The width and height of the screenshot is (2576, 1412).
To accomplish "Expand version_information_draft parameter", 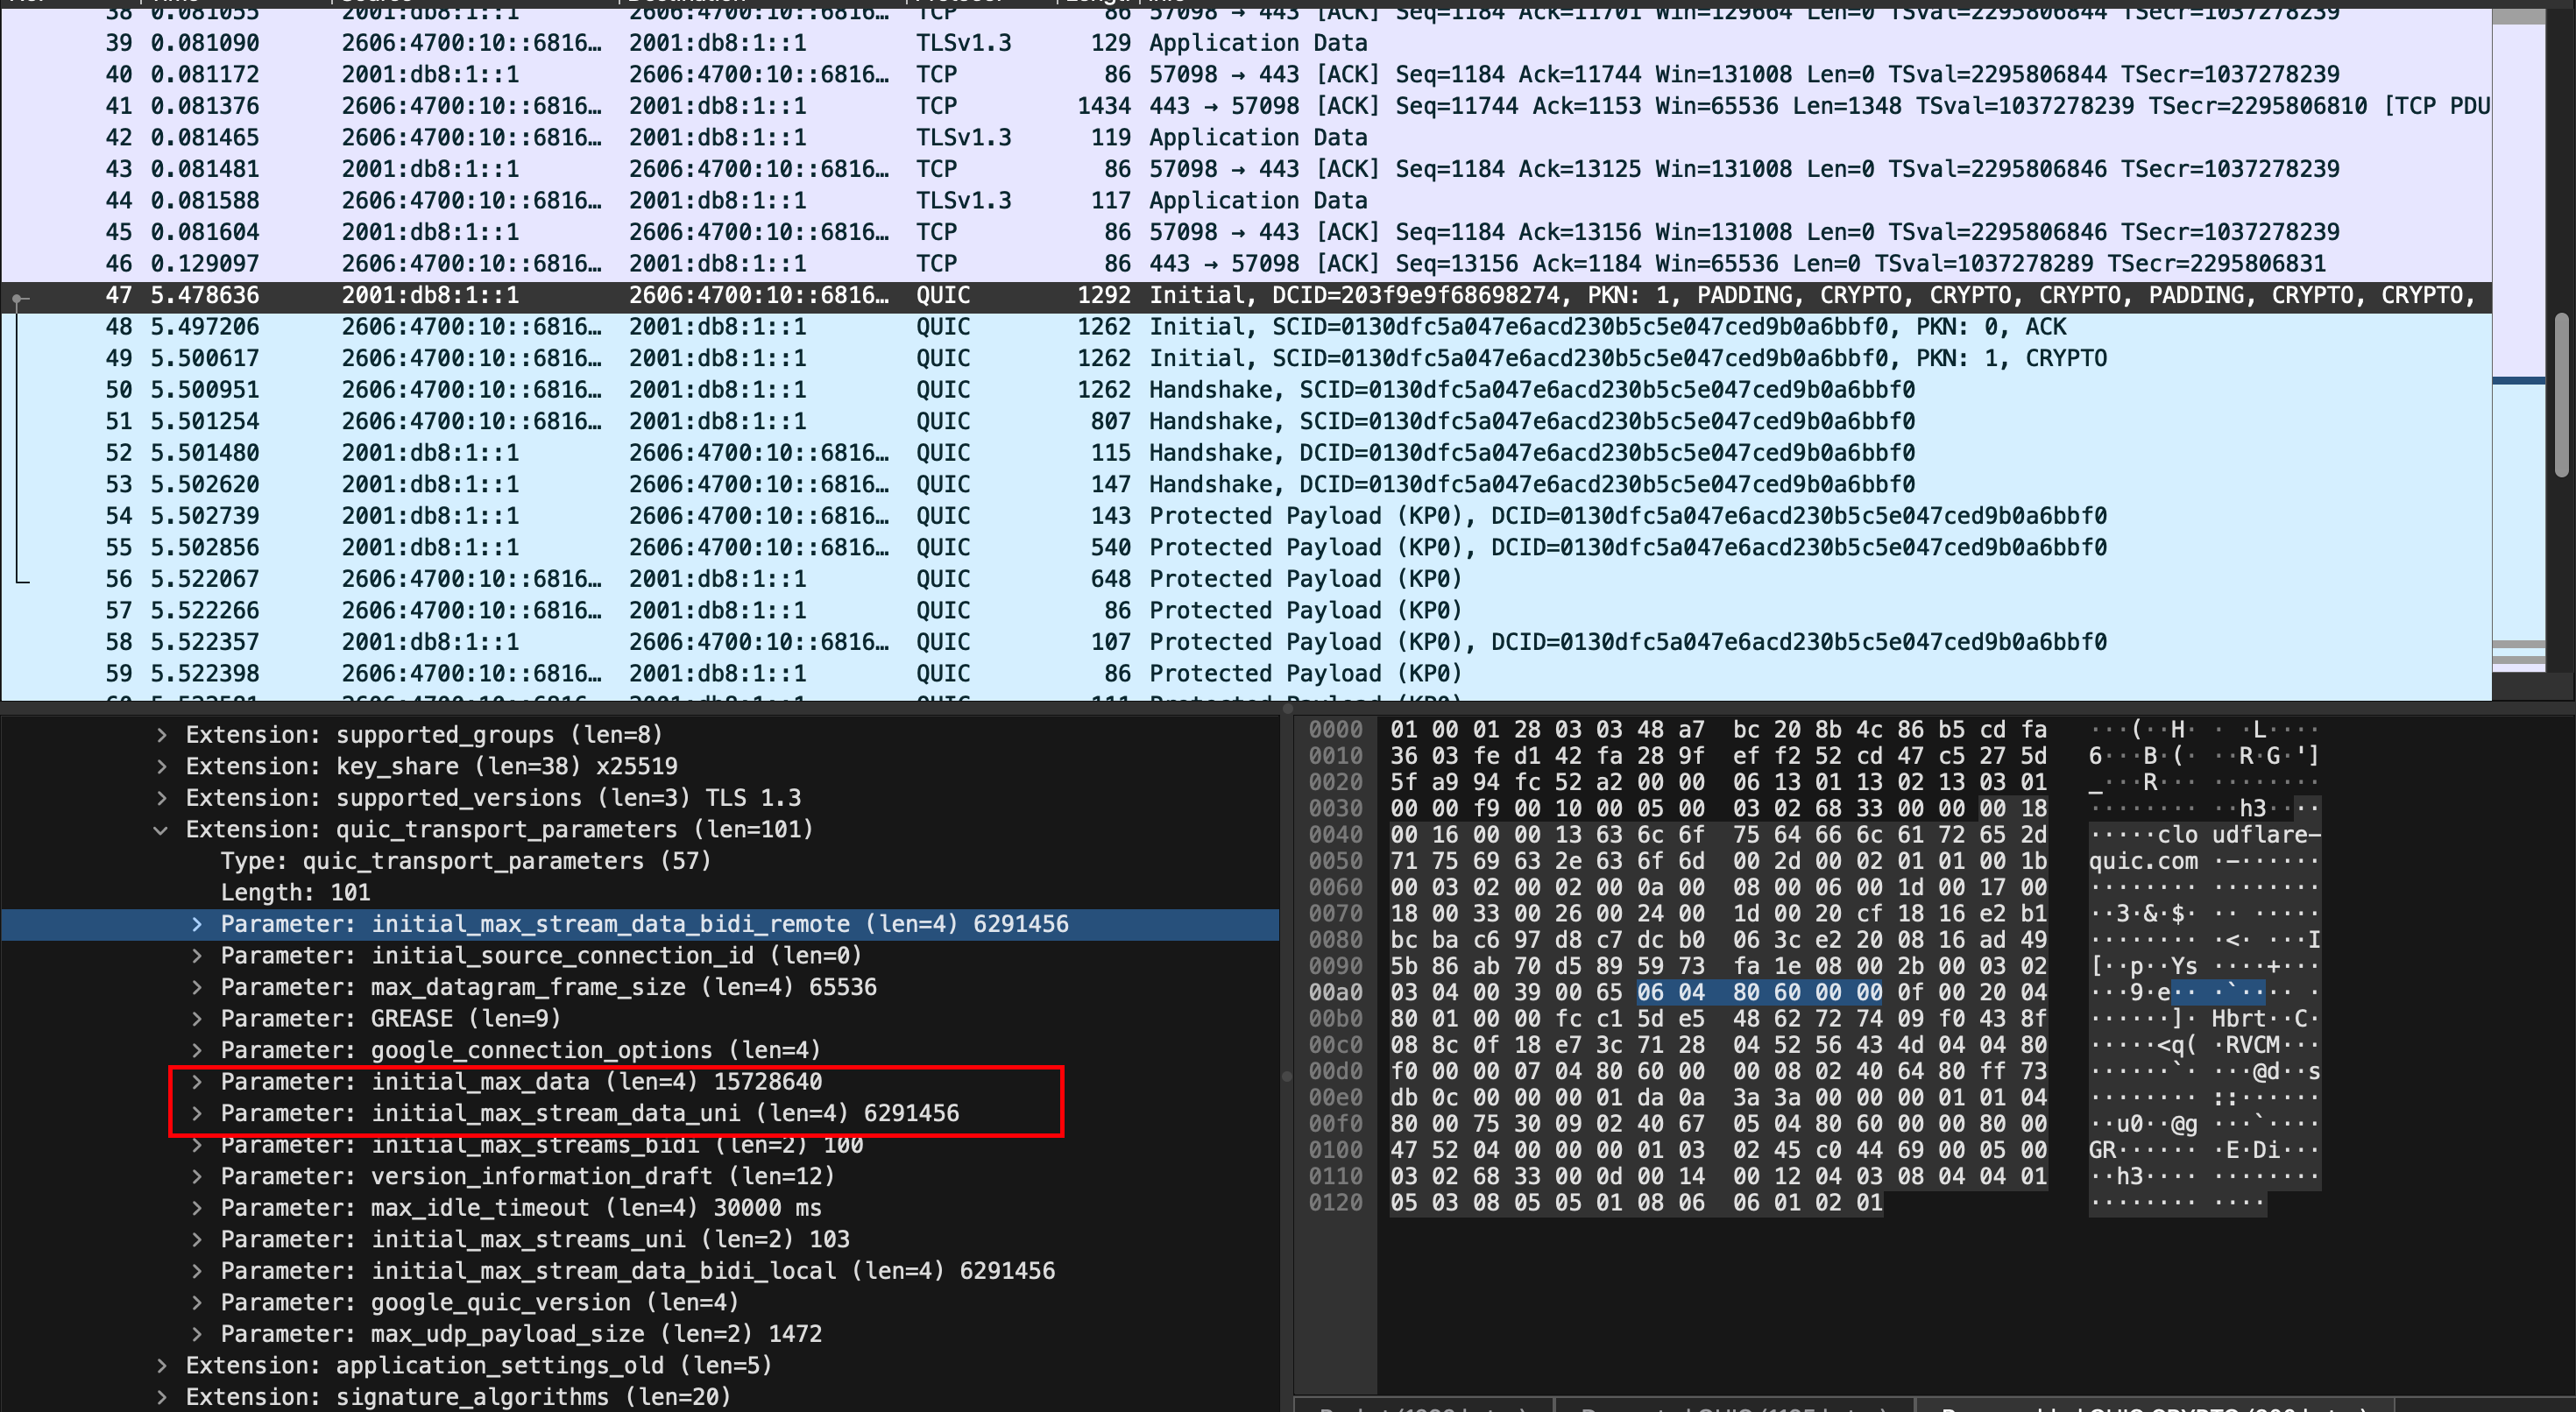I will pyautogui.click(x=197, y=1176).
